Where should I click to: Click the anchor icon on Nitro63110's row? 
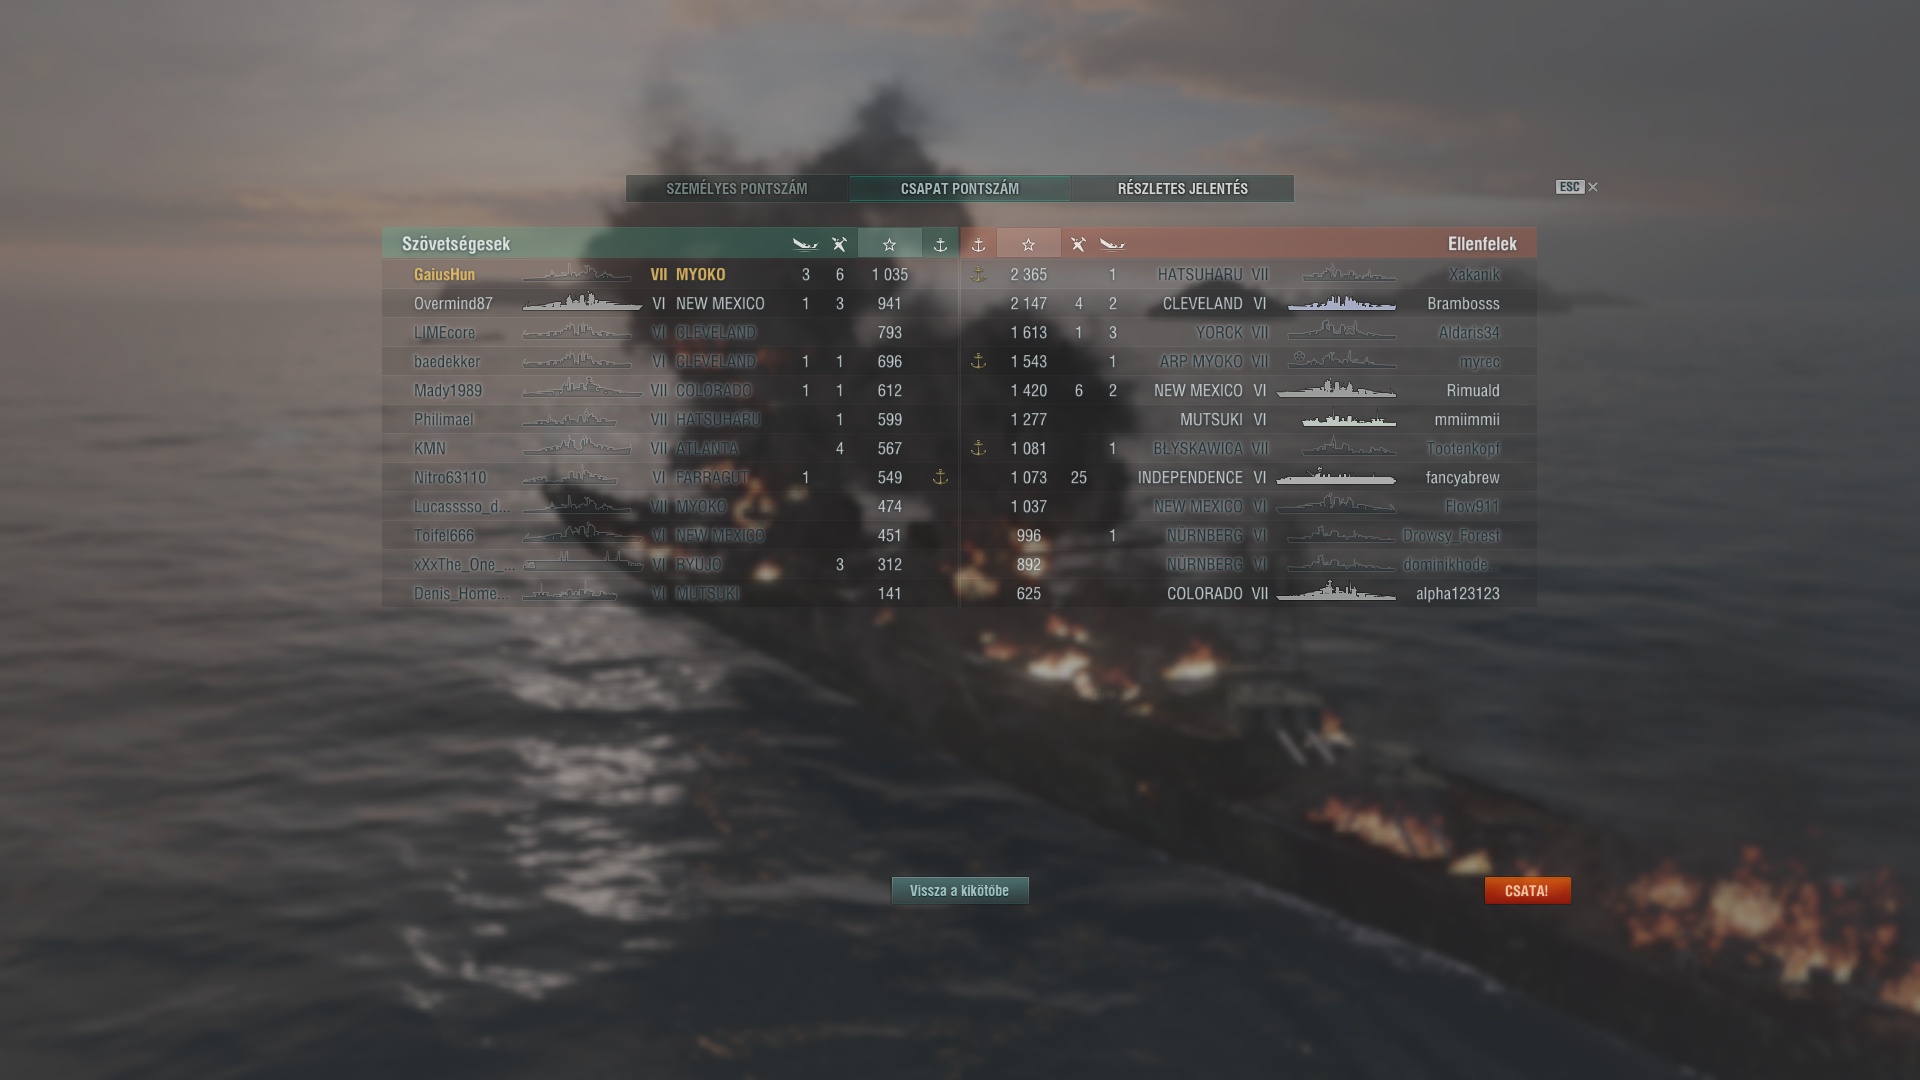pyautogui.click(x=940, y=477)
